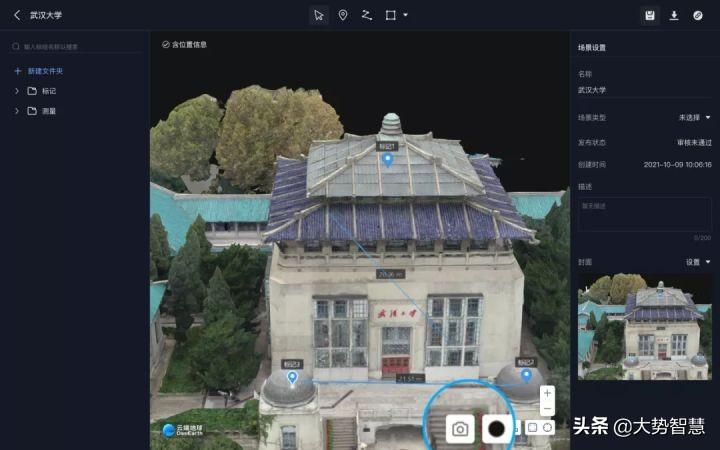This screenshot has height=450, width=720.
Task: Select the pointer cursor tool
Action: (319, 15)
